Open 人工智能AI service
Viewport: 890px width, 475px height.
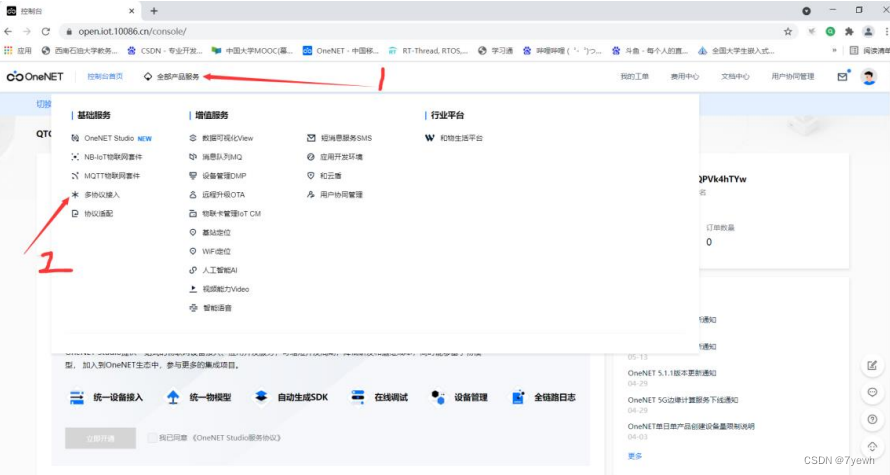(213, 270)
